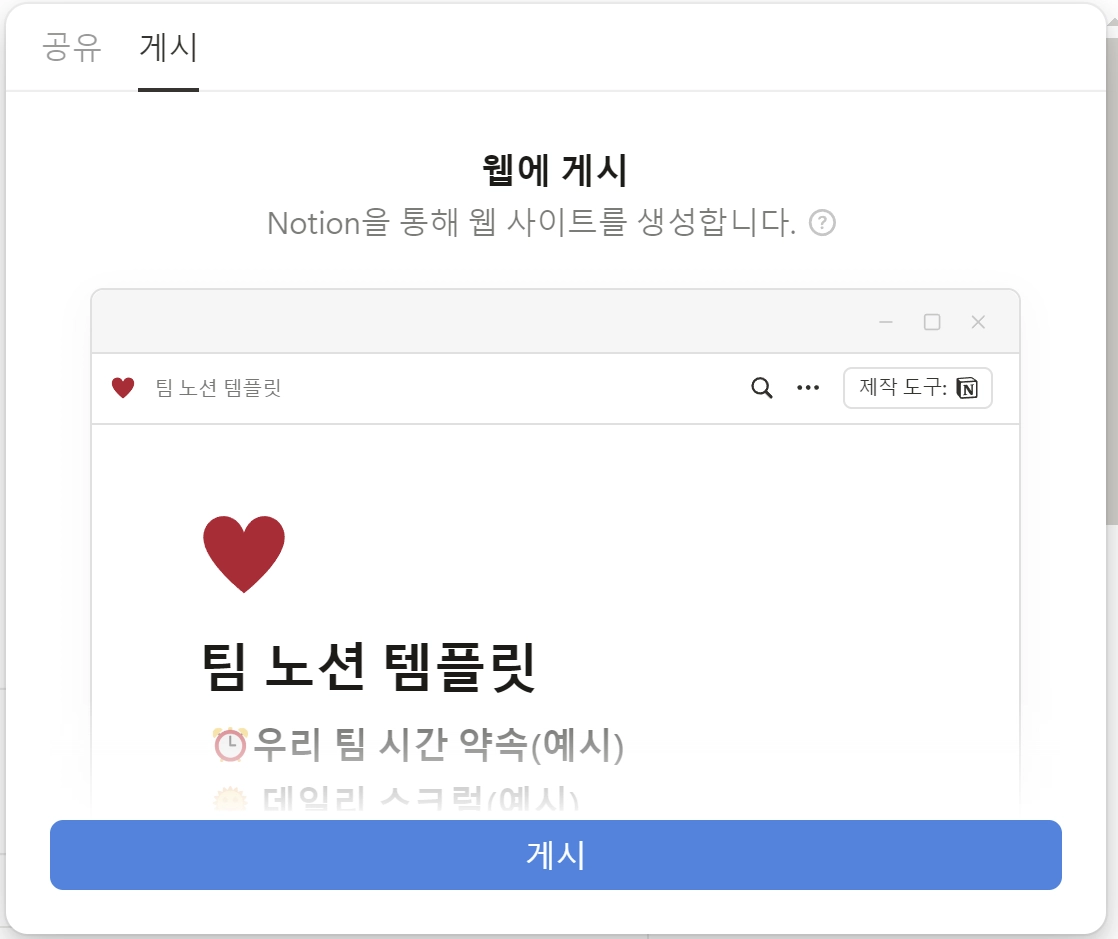Image resolution: width=1118 pixels, height=939 pixels.
Task: Open the help question mark icon
Action: tap(822, 223)
